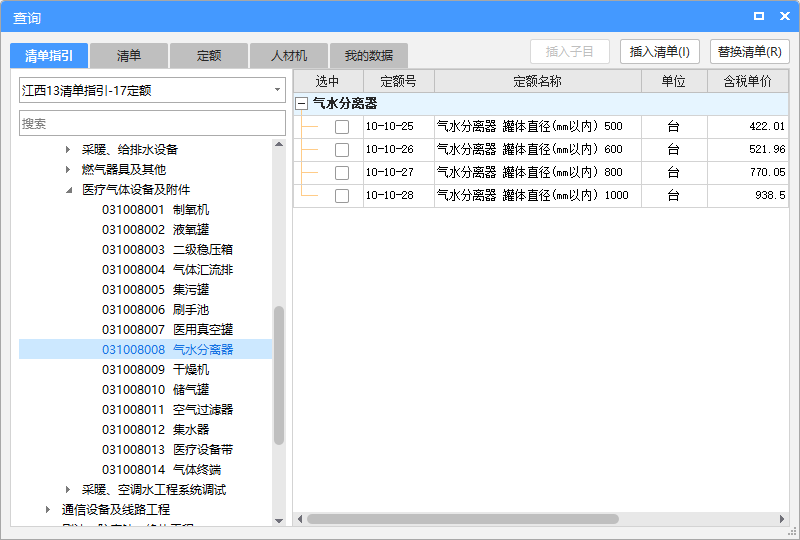Select tree item 031008003 二级稳压箱

click(167, 250)
